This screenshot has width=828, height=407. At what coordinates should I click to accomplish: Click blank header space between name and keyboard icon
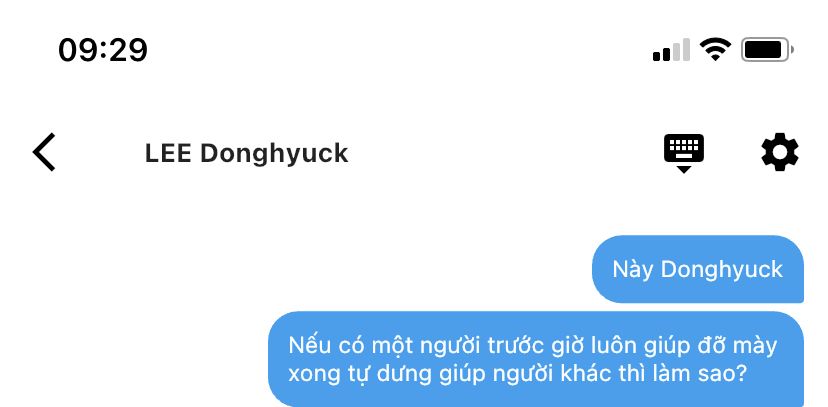click(506, 153)
